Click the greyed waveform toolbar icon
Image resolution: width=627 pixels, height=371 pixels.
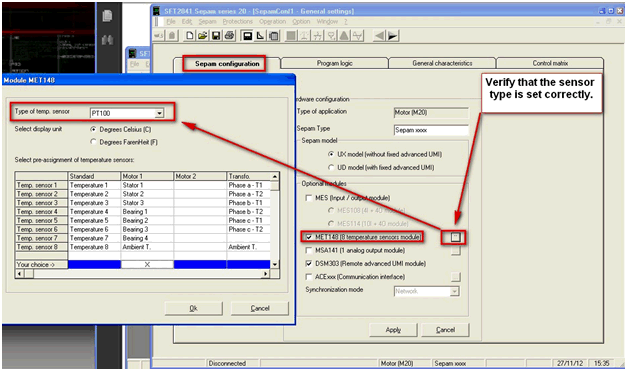pos(357,36)
